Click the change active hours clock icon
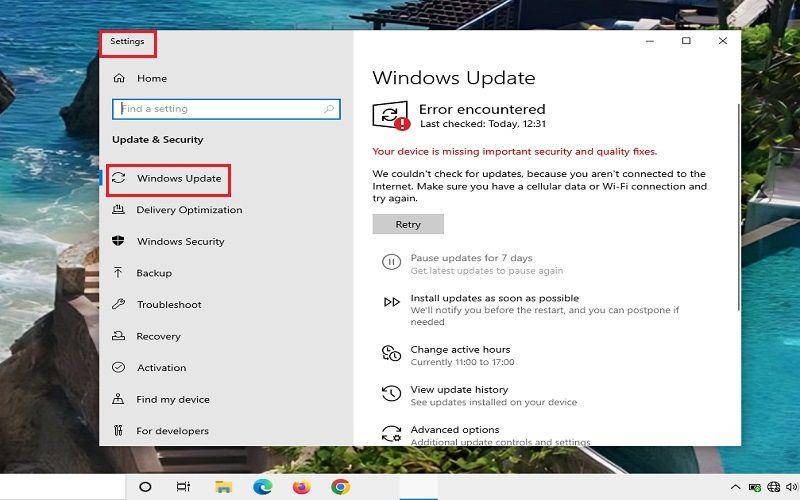This screenshot has width=800, height=500. 391,353
